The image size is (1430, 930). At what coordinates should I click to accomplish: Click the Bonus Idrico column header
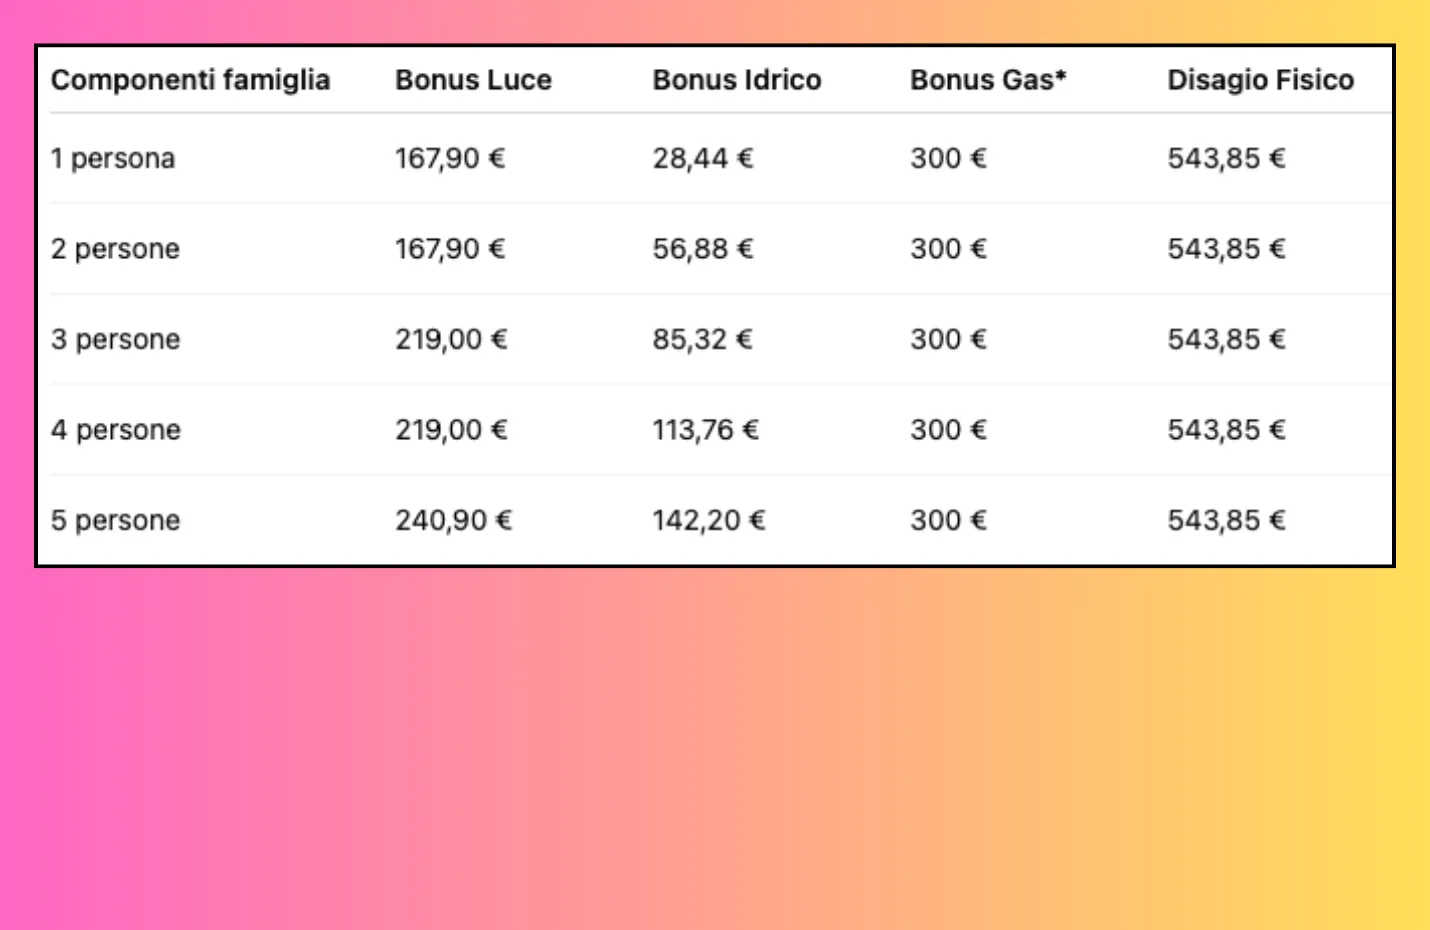[737, 80]
